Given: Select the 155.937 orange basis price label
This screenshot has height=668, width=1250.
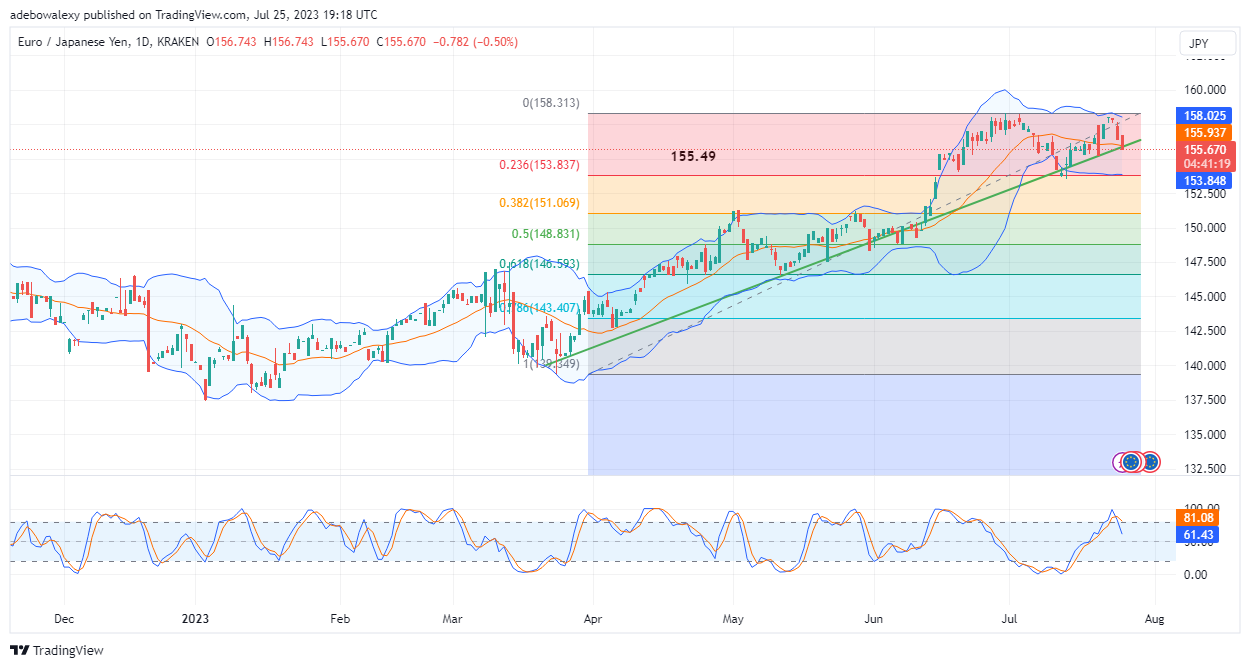Looking at the screenshot, I should [1206, 132].
